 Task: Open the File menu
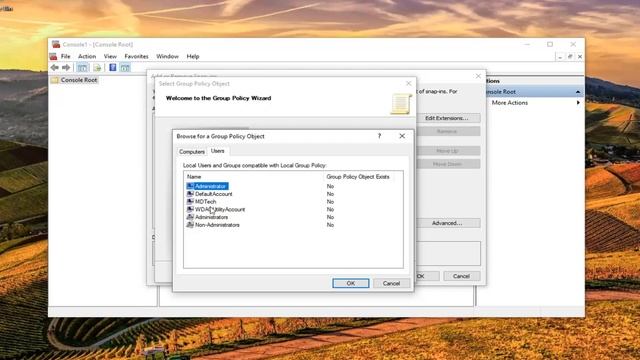click(x=65, y=56)
